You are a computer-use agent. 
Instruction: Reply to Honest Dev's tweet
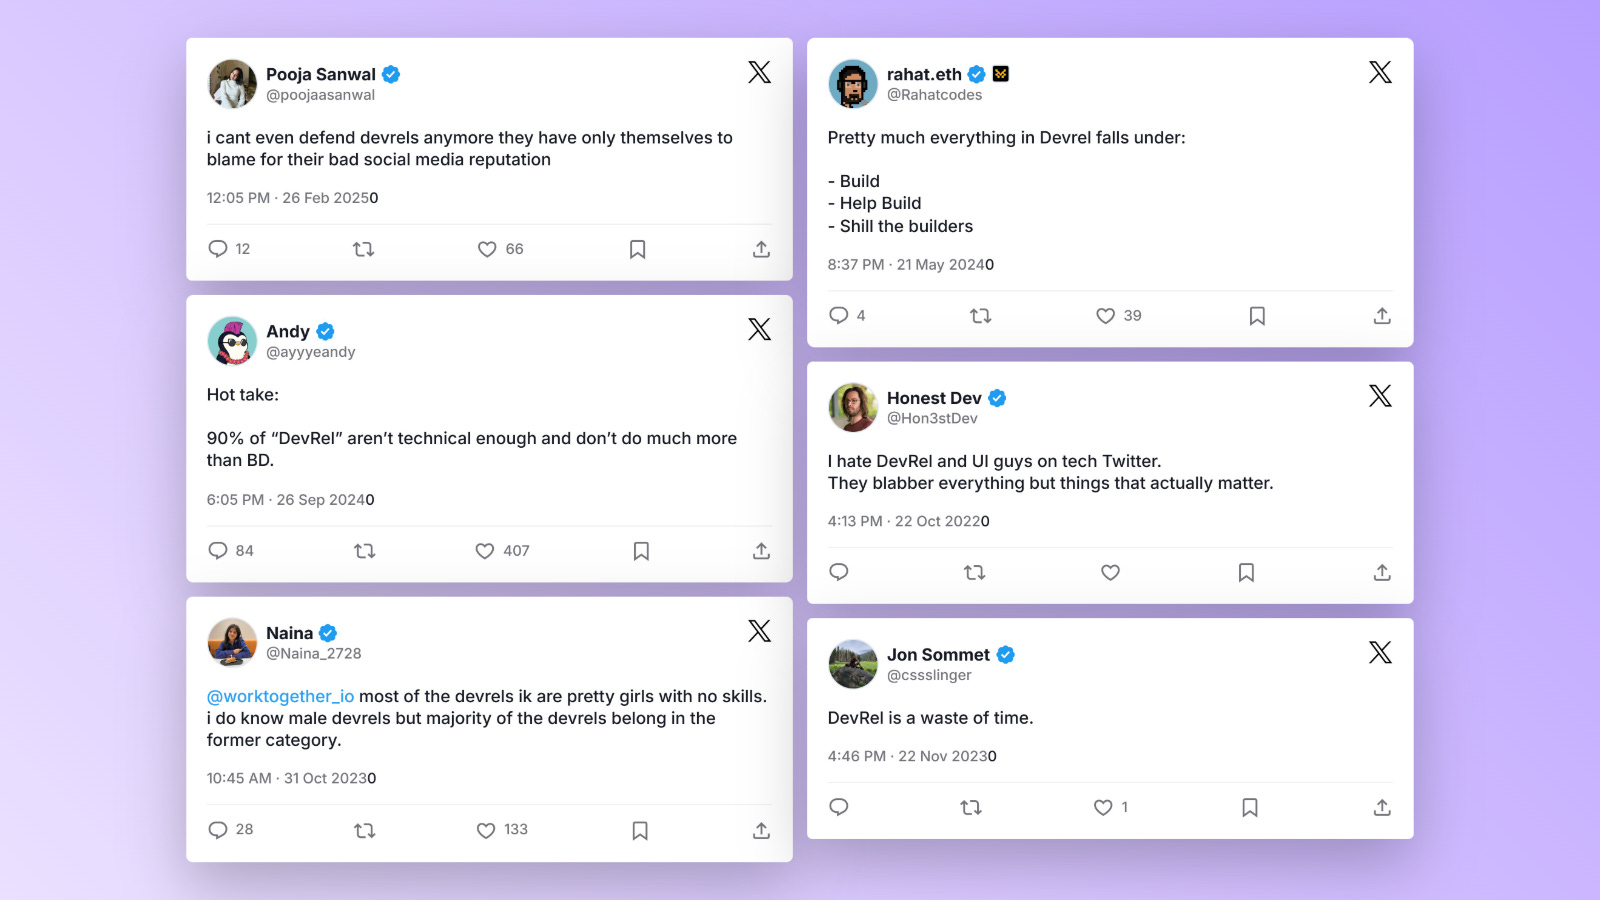click(839, 572)
